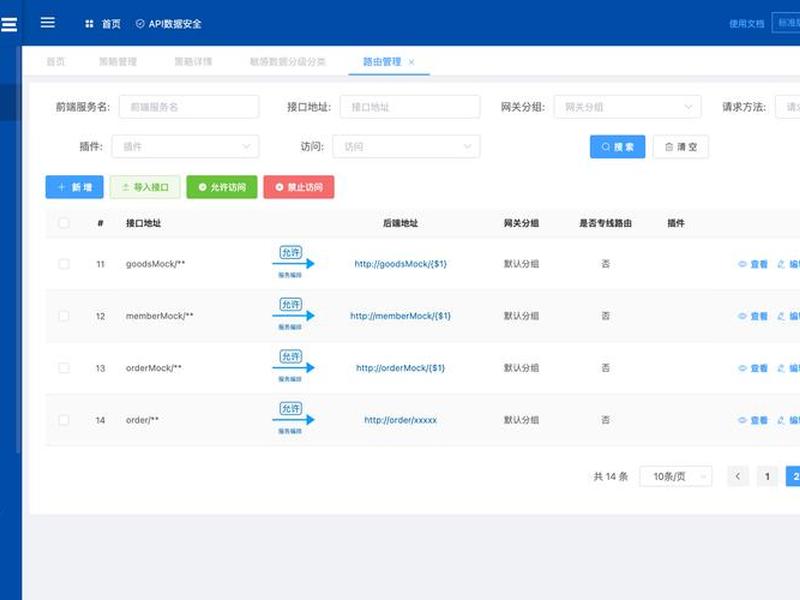Open the 网关分组 dropdown
This screenshot has width=800, height=600.
tap(628, 107)
